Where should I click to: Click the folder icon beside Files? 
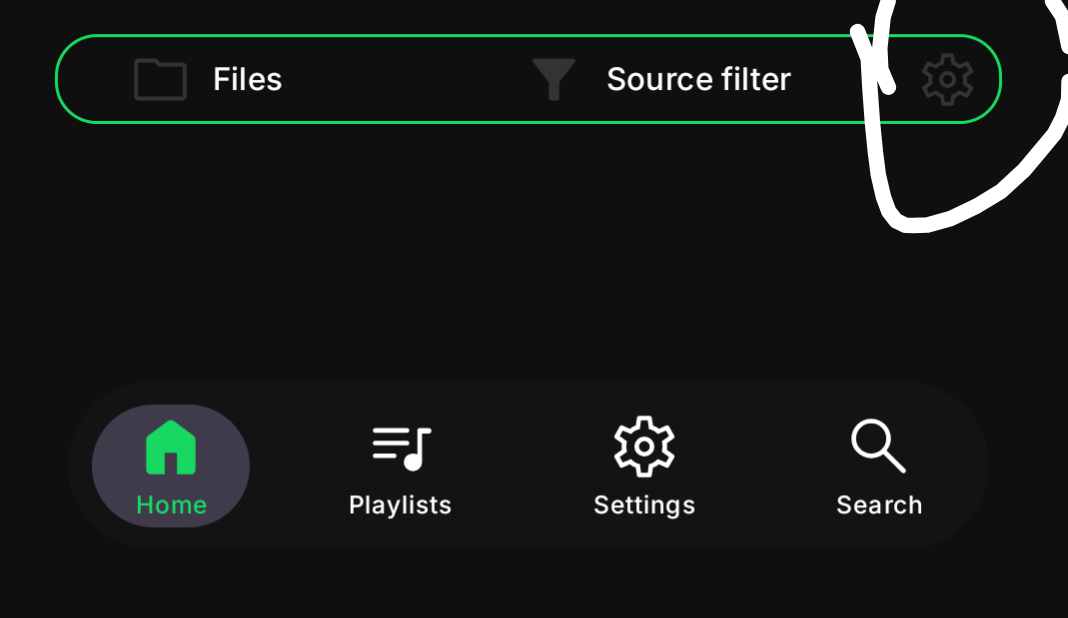(160, 80)
